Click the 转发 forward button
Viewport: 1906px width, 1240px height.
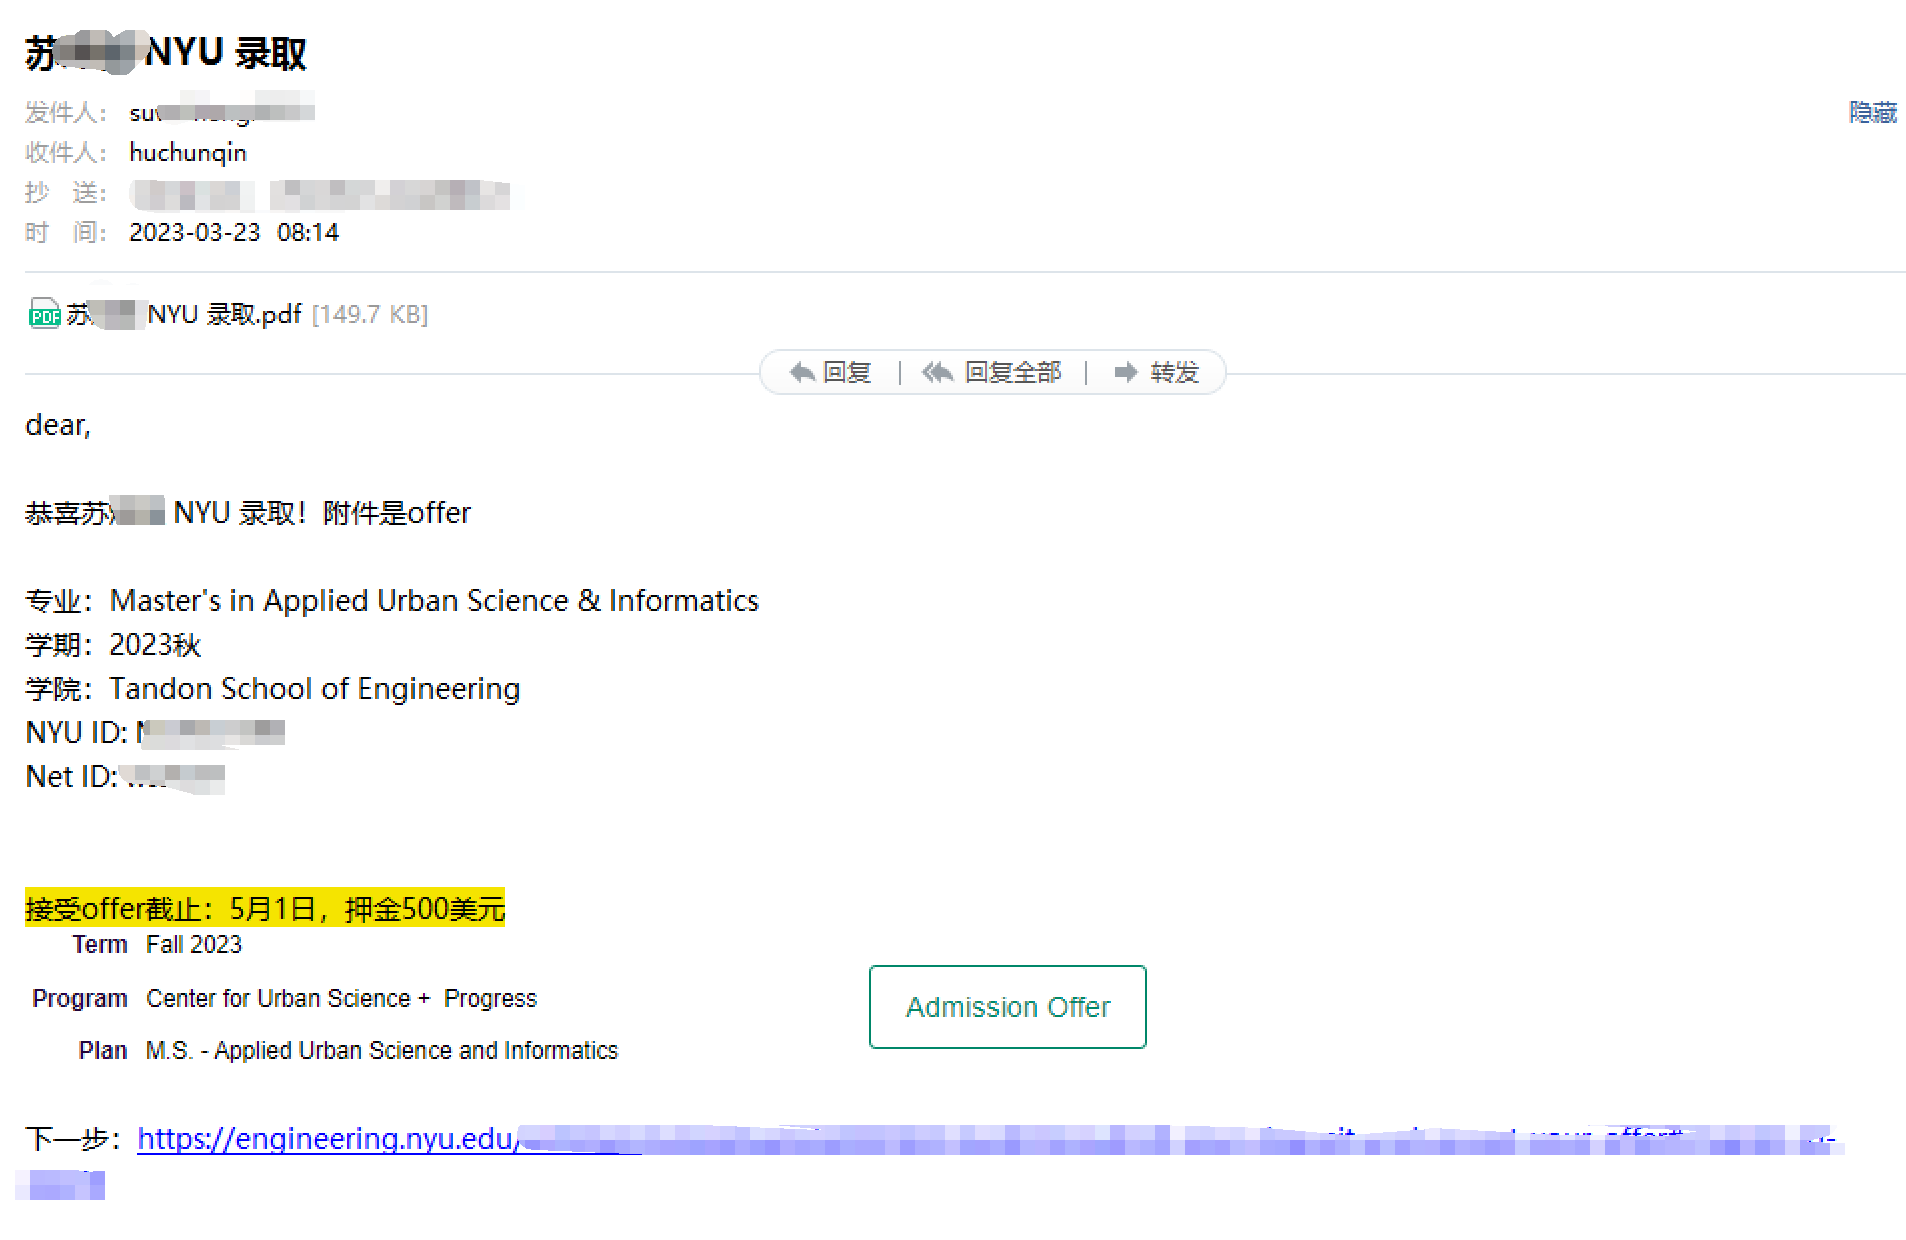(x=1156, y=373)
